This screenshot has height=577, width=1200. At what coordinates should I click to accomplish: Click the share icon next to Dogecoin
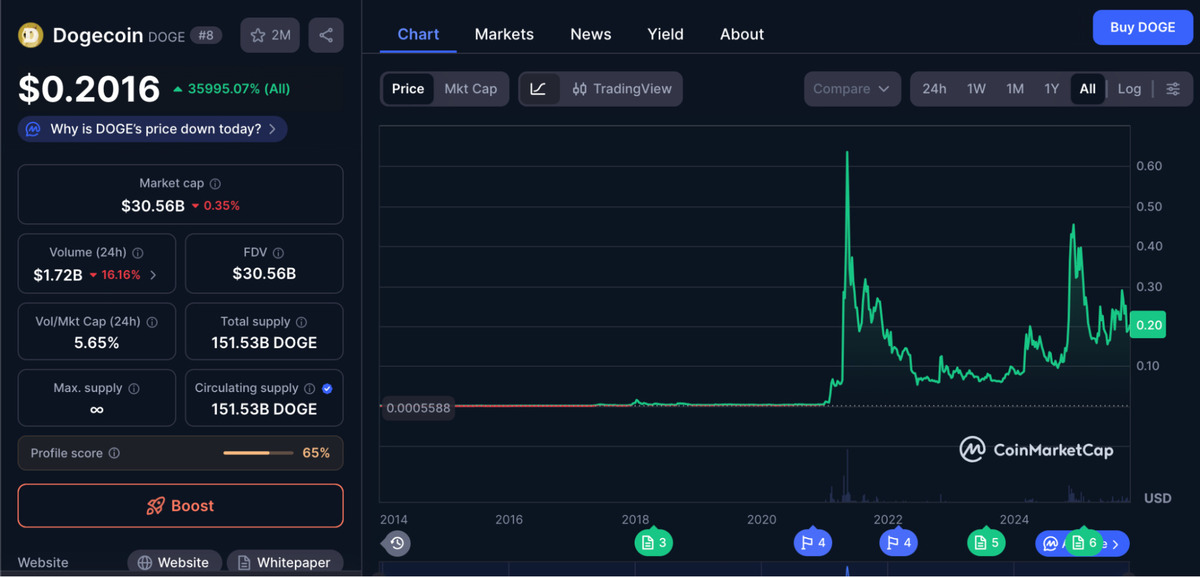(326, 35)
